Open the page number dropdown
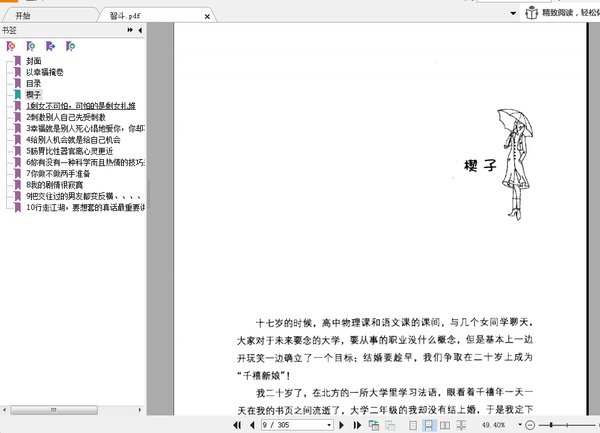 (329, 425)
